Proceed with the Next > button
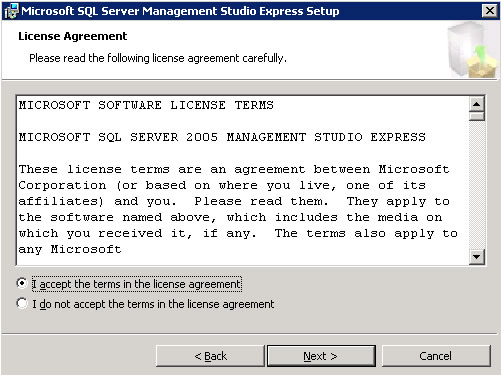Image resolution: width=501 pixels, height=375 pixels. [x=321, y=356]
